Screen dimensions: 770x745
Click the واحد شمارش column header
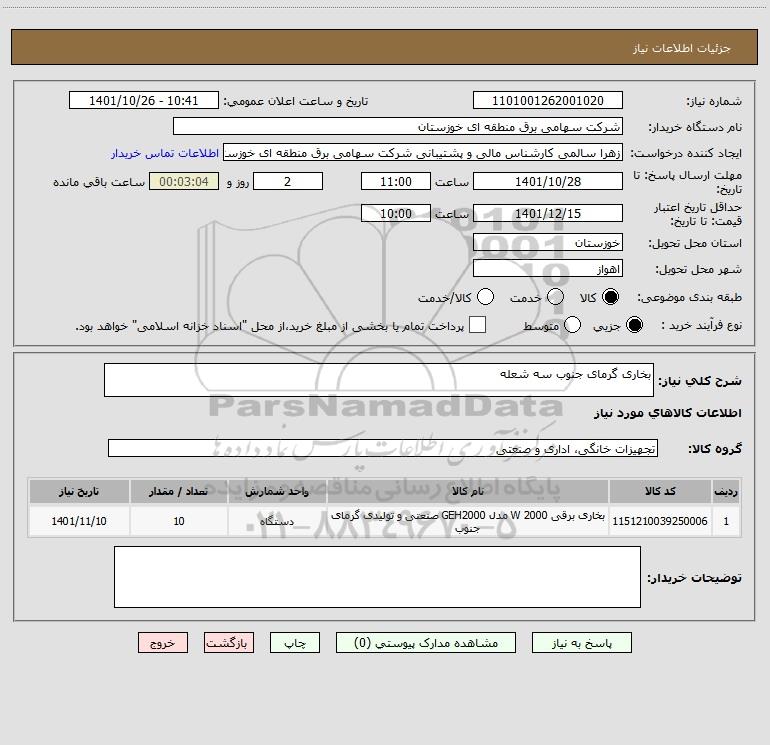277,491
